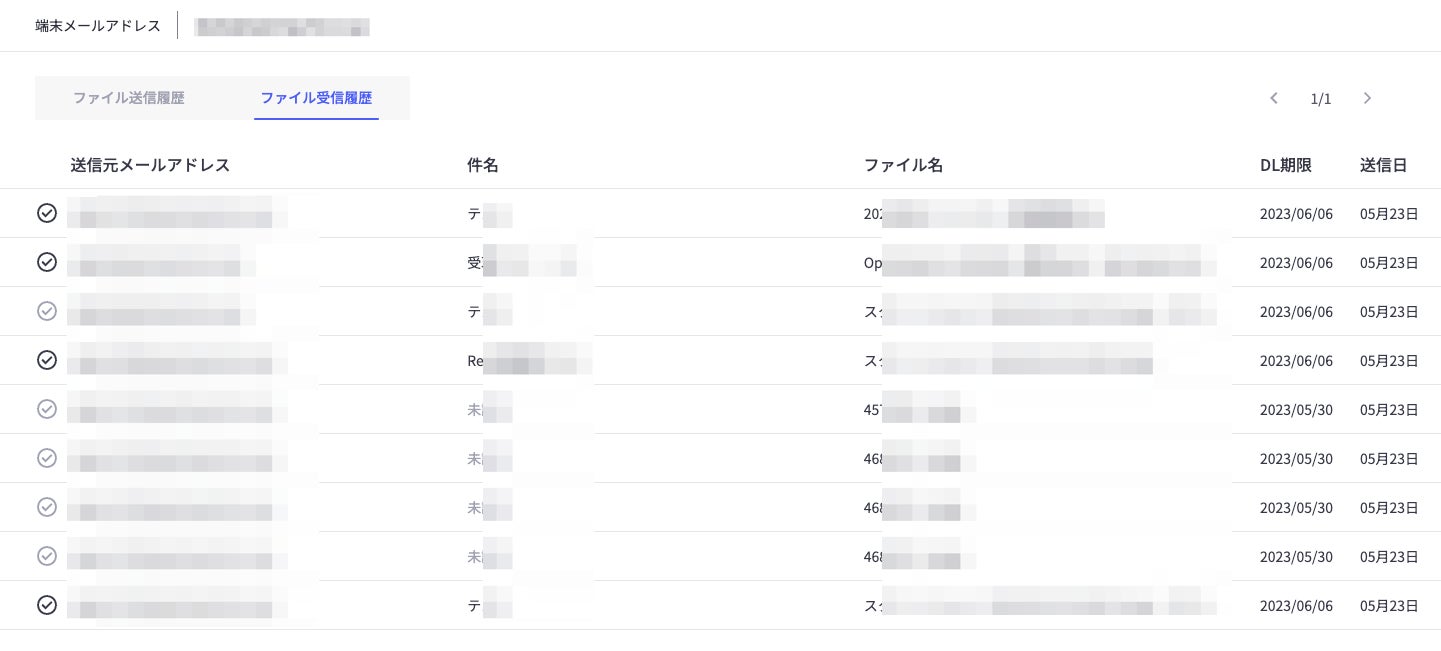Screen dimensions: 1441x651
Task: Click the 件名 column header
Action: point(483,165)
